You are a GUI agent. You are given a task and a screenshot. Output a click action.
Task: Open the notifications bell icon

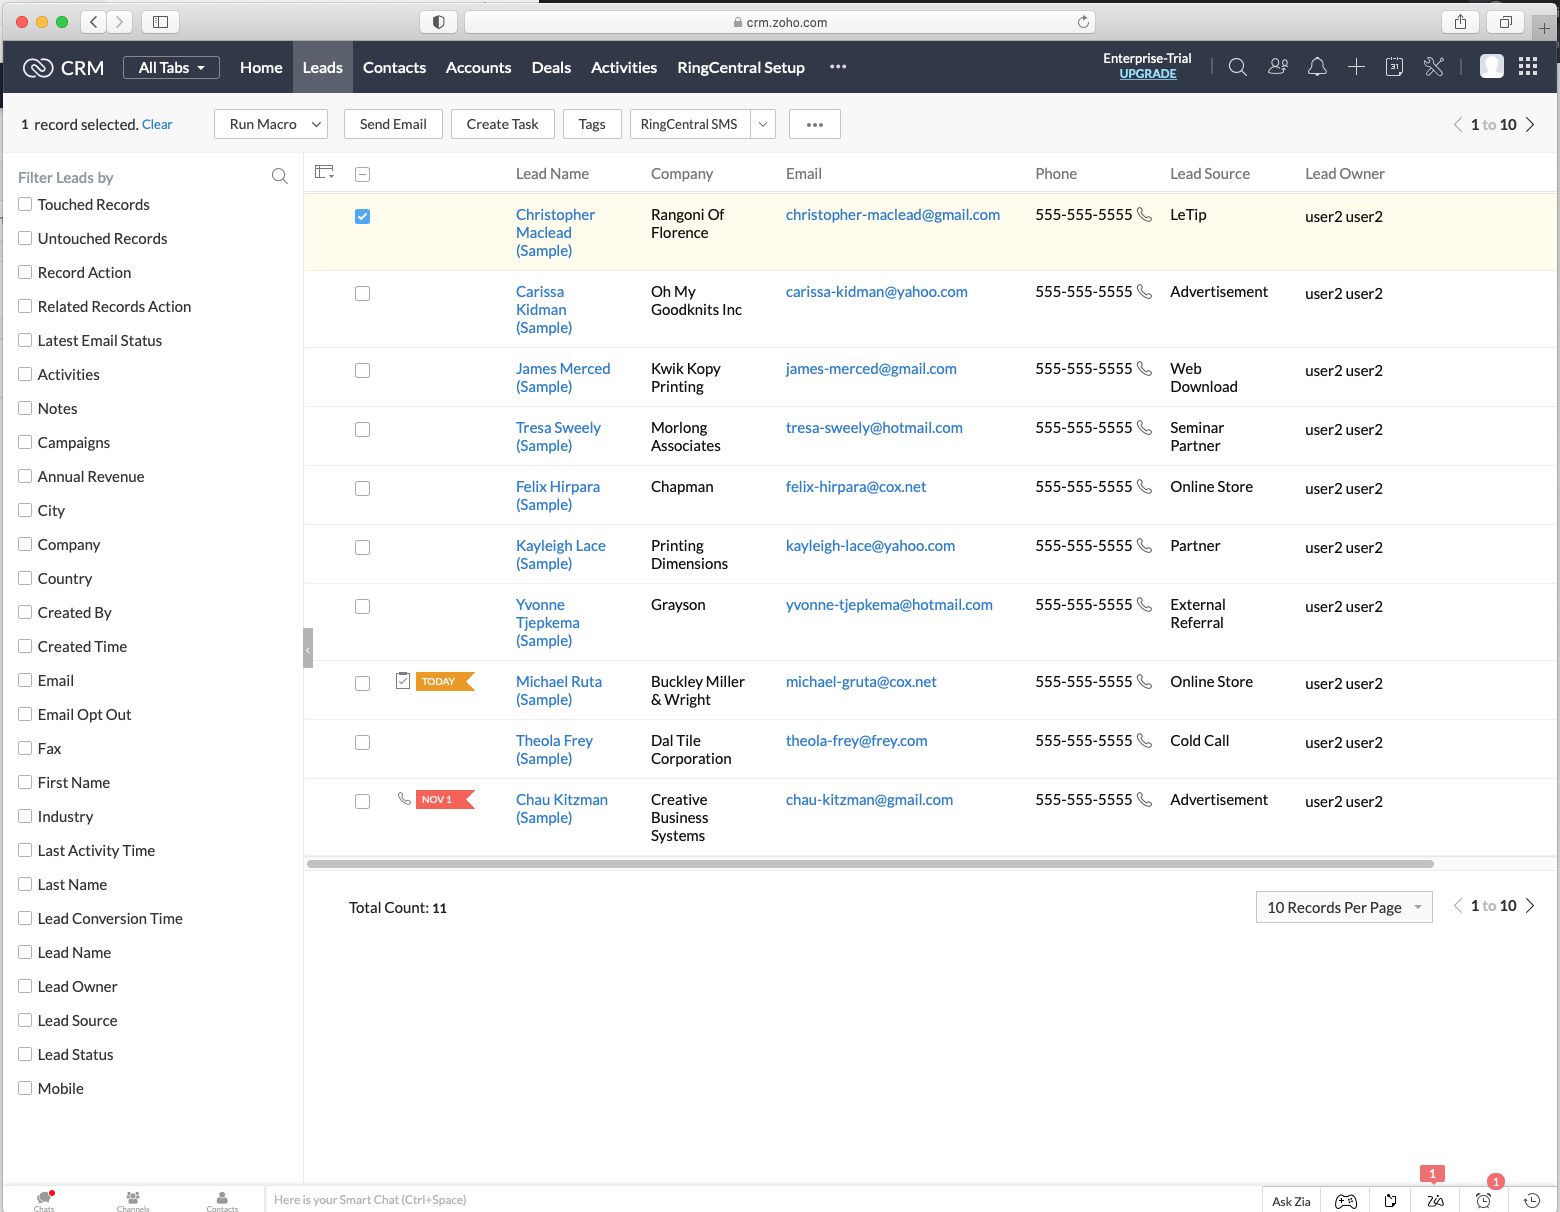pos(1317,66)
